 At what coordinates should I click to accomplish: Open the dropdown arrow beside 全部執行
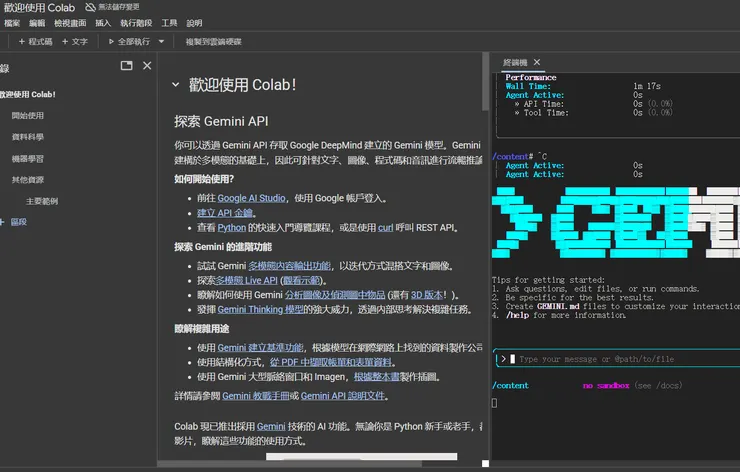pyautogui.click(x=161, y=42)
